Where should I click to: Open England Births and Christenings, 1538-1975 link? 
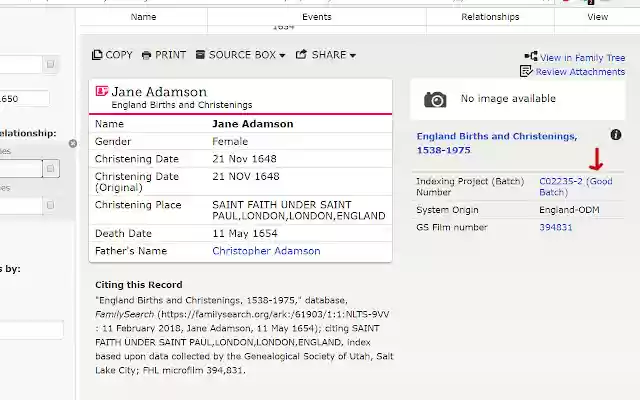click(x=497, y=143)
